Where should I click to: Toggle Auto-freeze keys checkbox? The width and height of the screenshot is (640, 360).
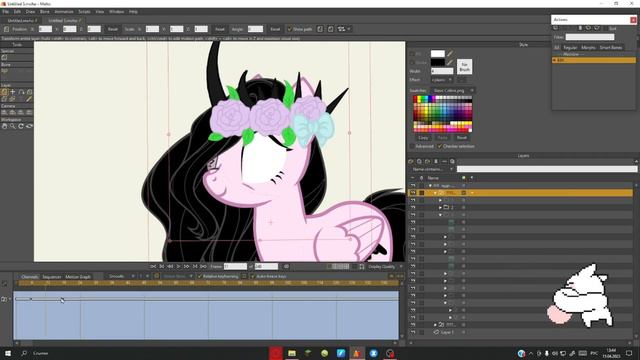point(253,276)
